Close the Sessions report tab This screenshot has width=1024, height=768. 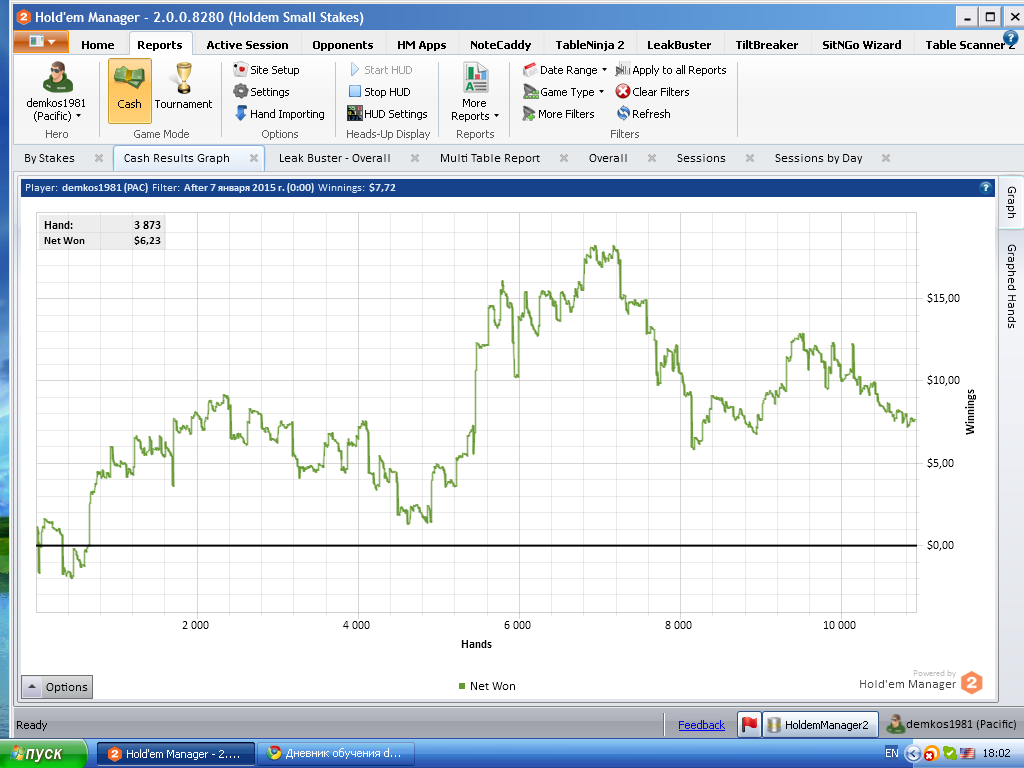[750, 158]
